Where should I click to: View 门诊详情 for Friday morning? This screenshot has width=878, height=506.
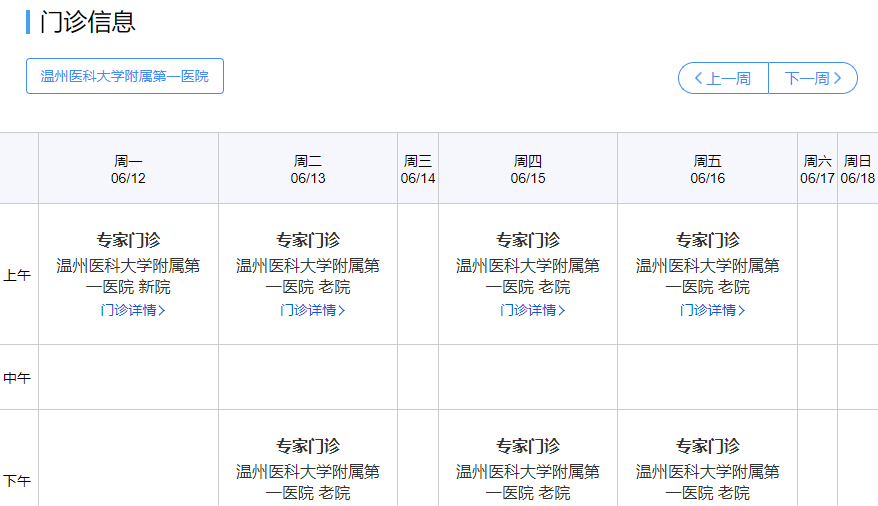click(x=712, y=310)
